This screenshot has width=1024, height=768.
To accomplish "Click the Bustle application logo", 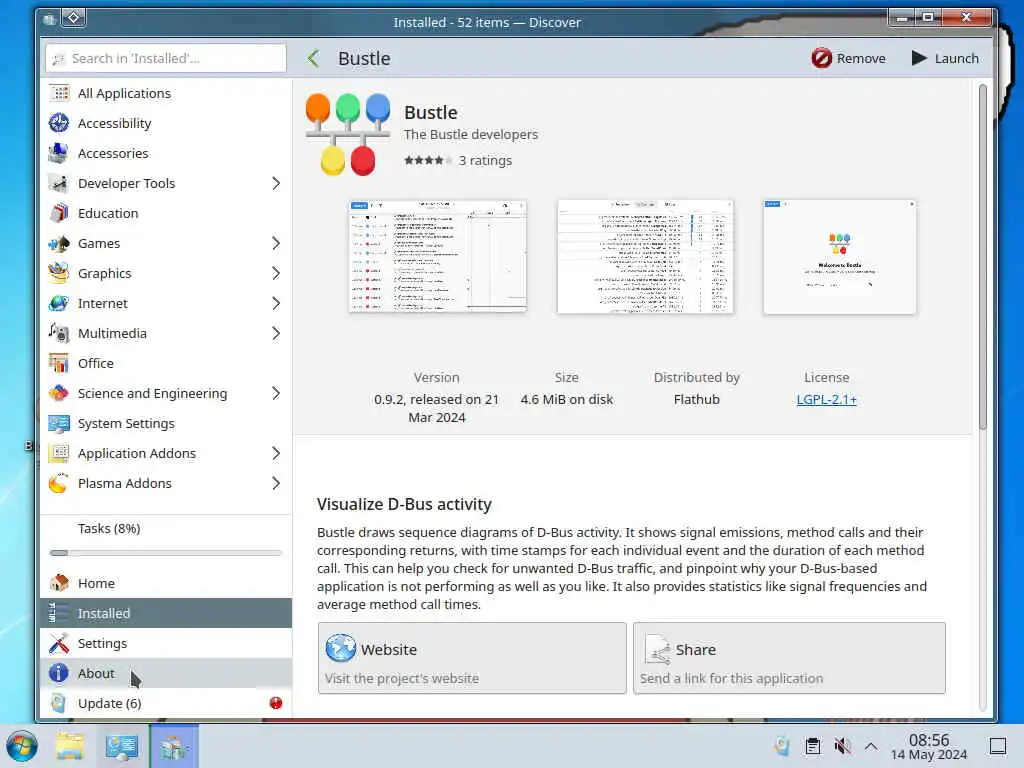I will [348, 134].
